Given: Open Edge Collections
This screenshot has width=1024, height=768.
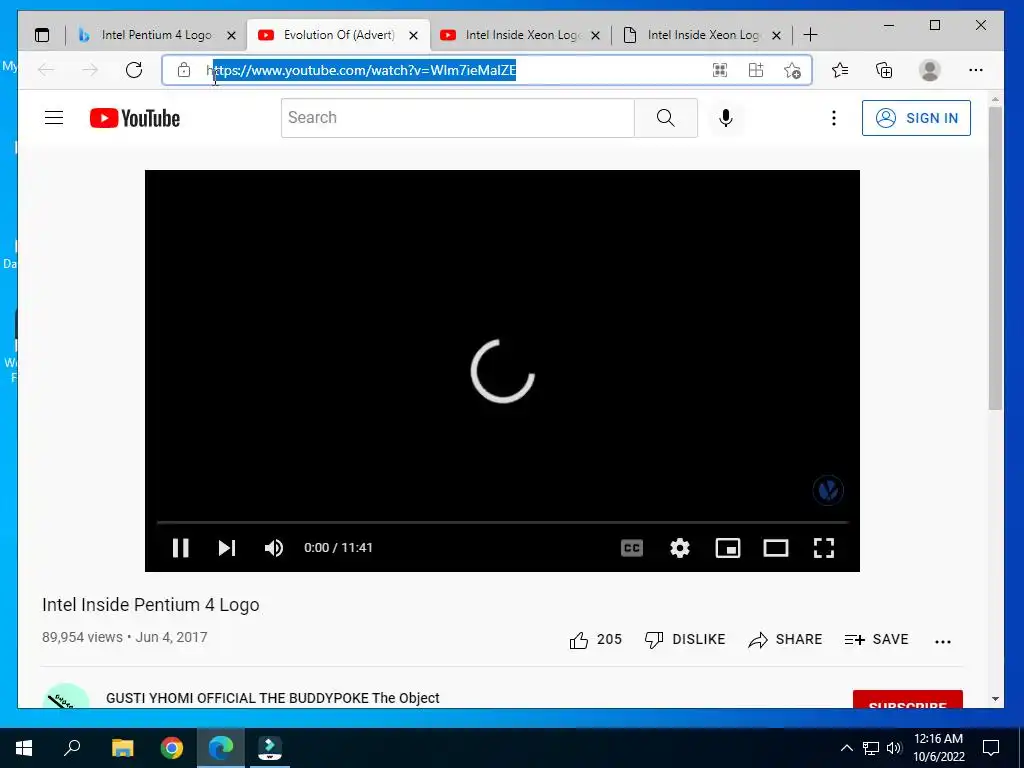Looking at the screenshot, I should pyautogui.click(x=884, y=70).
